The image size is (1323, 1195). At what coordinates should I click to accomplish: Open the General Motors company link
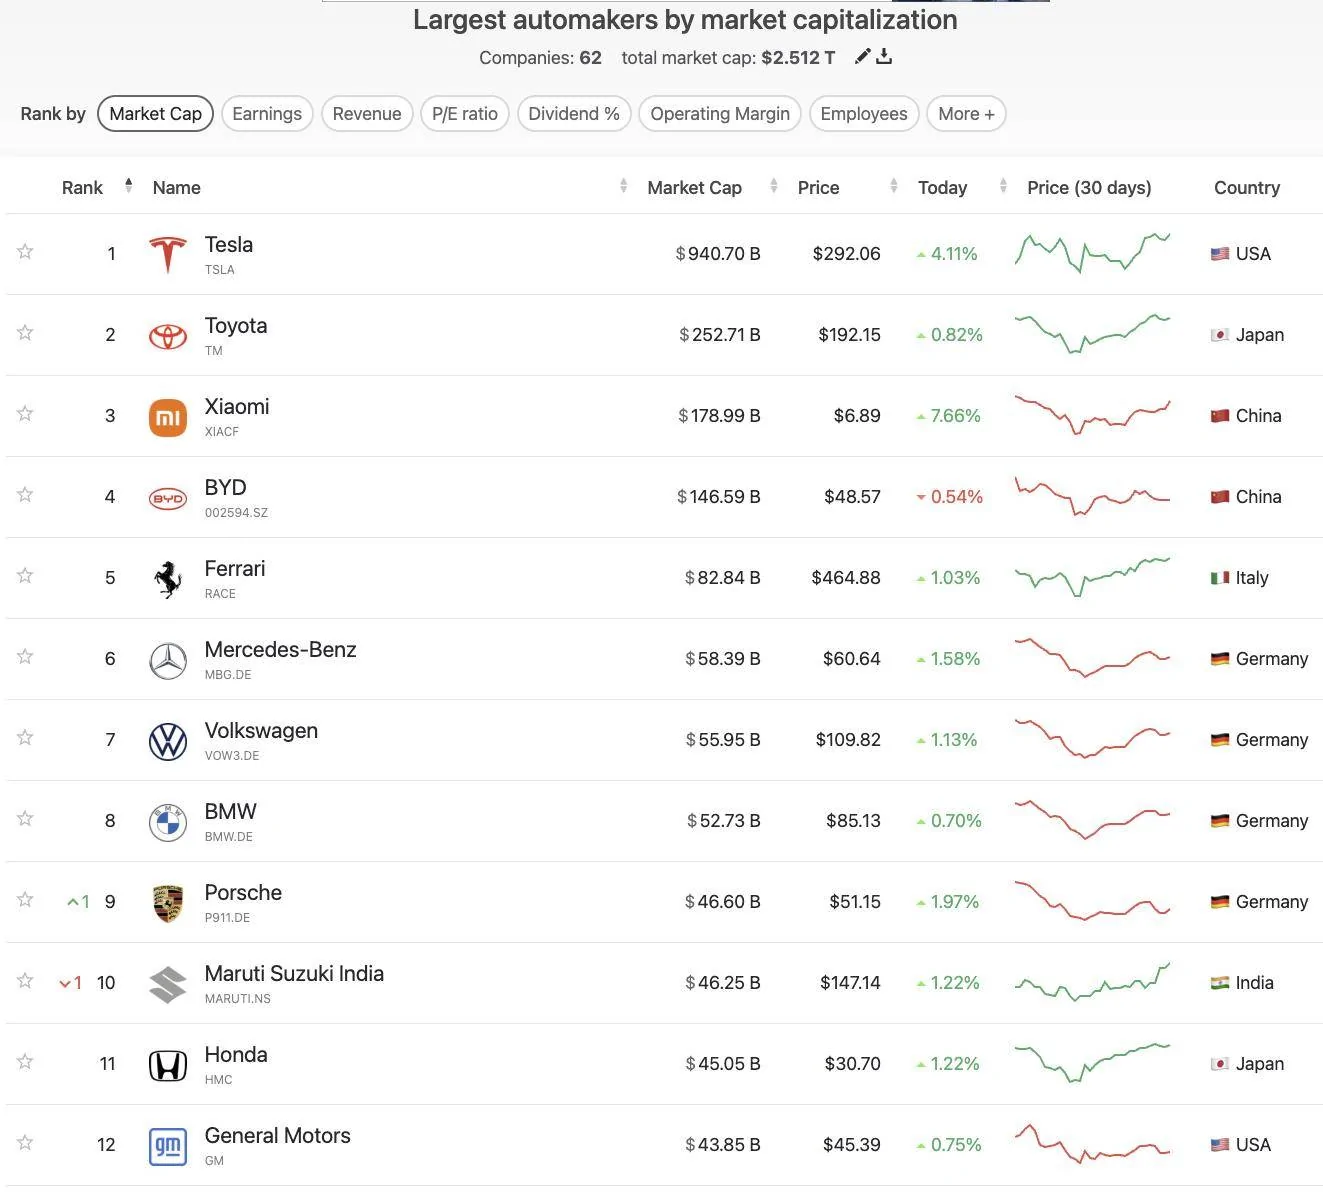tap(278, 1136)
